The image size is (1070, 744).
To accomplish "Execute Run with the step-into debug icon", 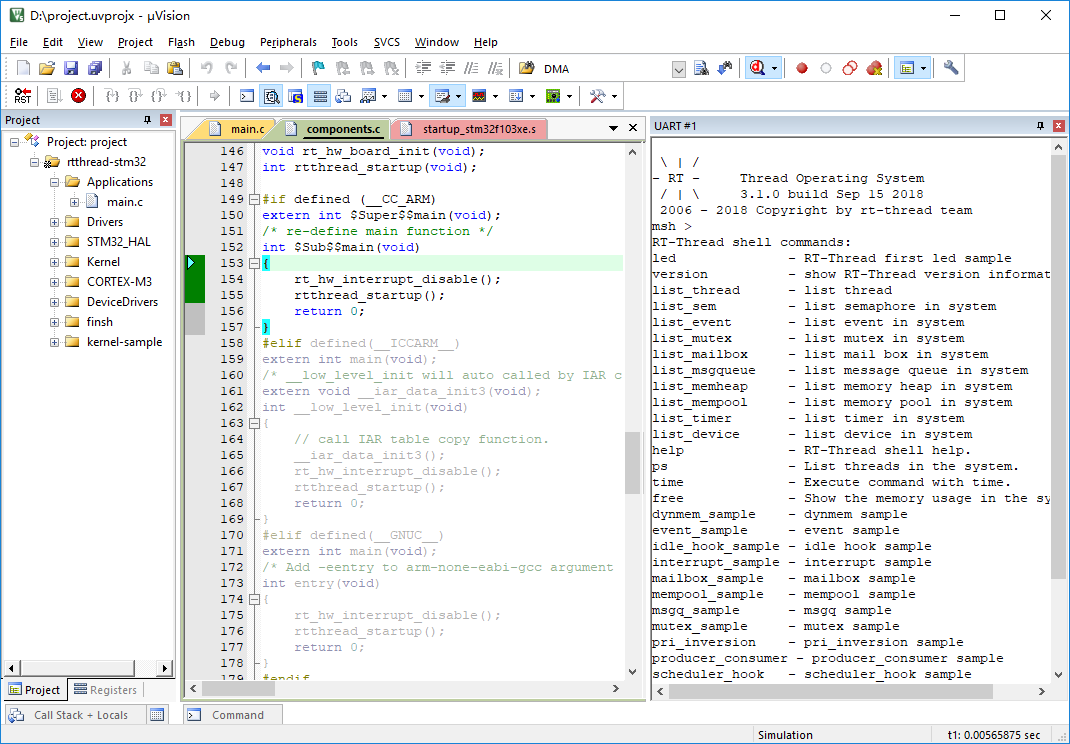I will pyautogui.click(x=110, y=96).
